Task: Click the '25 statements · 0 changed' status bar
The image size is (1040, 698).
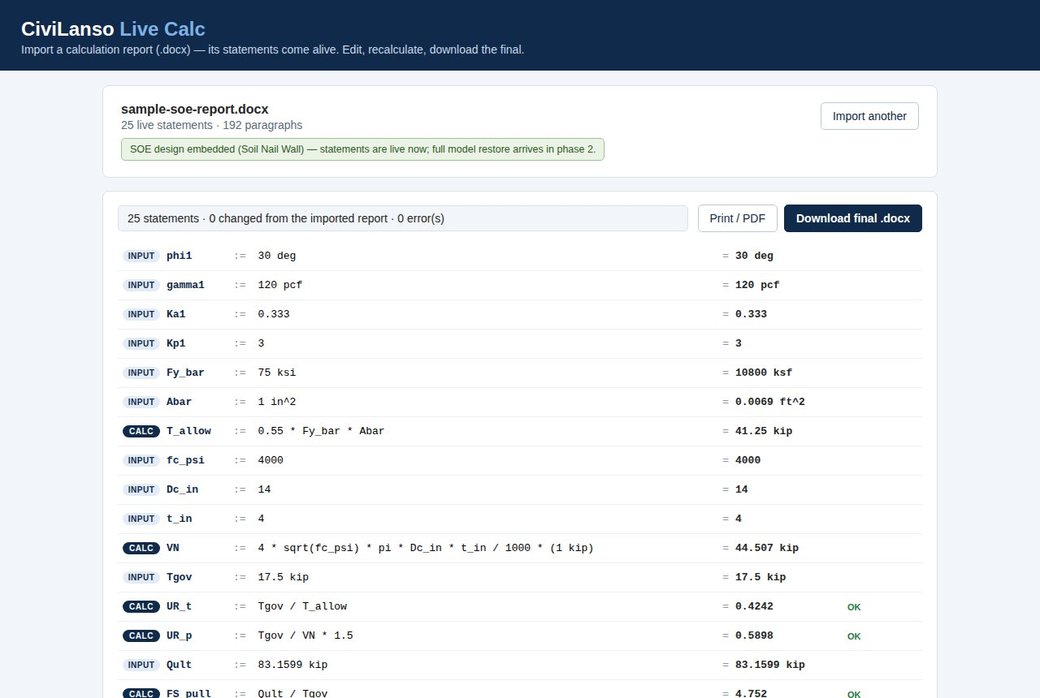Action: click(403, 218)
